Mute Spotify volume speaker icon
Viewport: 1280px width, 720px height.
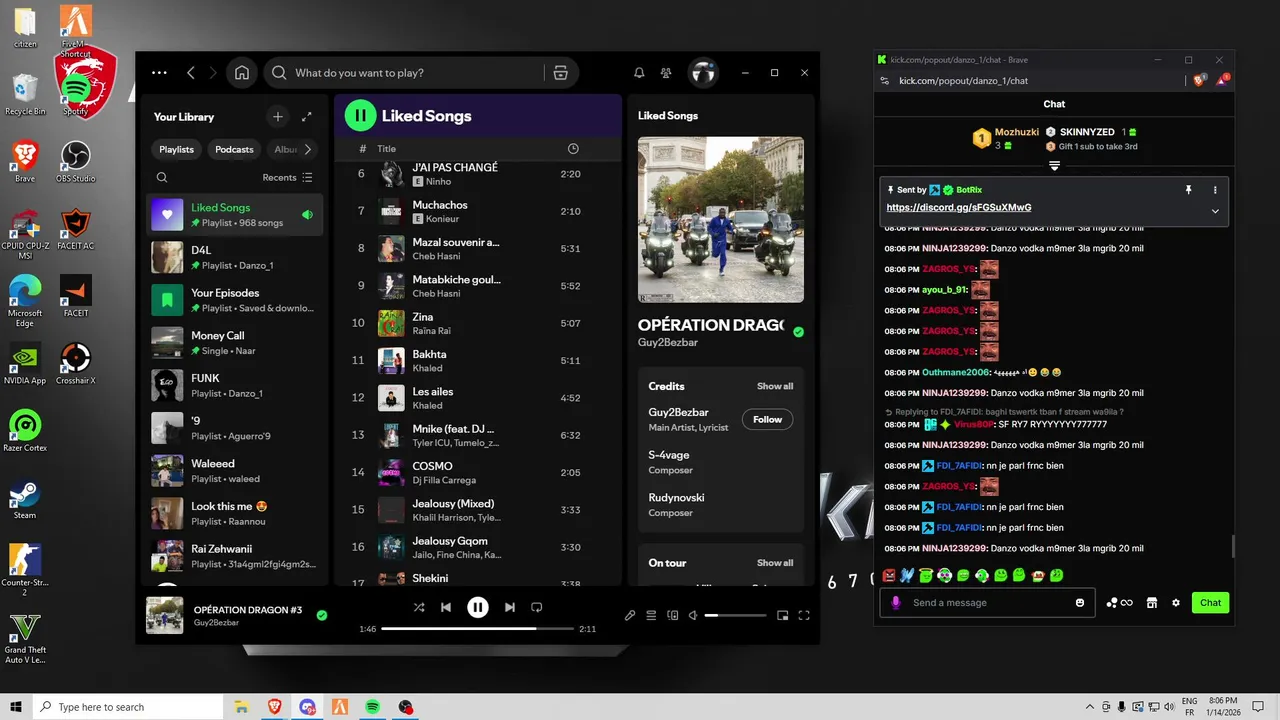693,616
